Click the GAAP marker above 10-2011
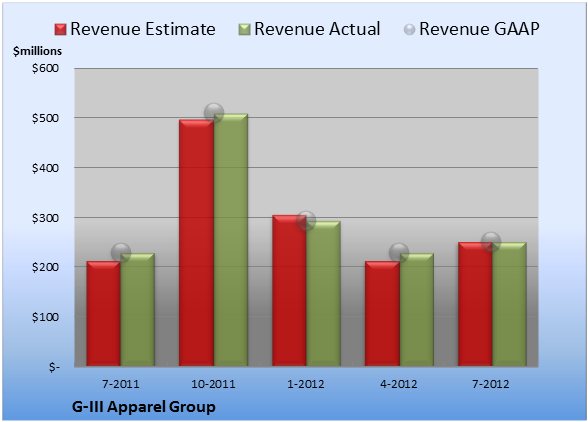Image resolution: width=588 pixels, height=422 pixels. 214,112
